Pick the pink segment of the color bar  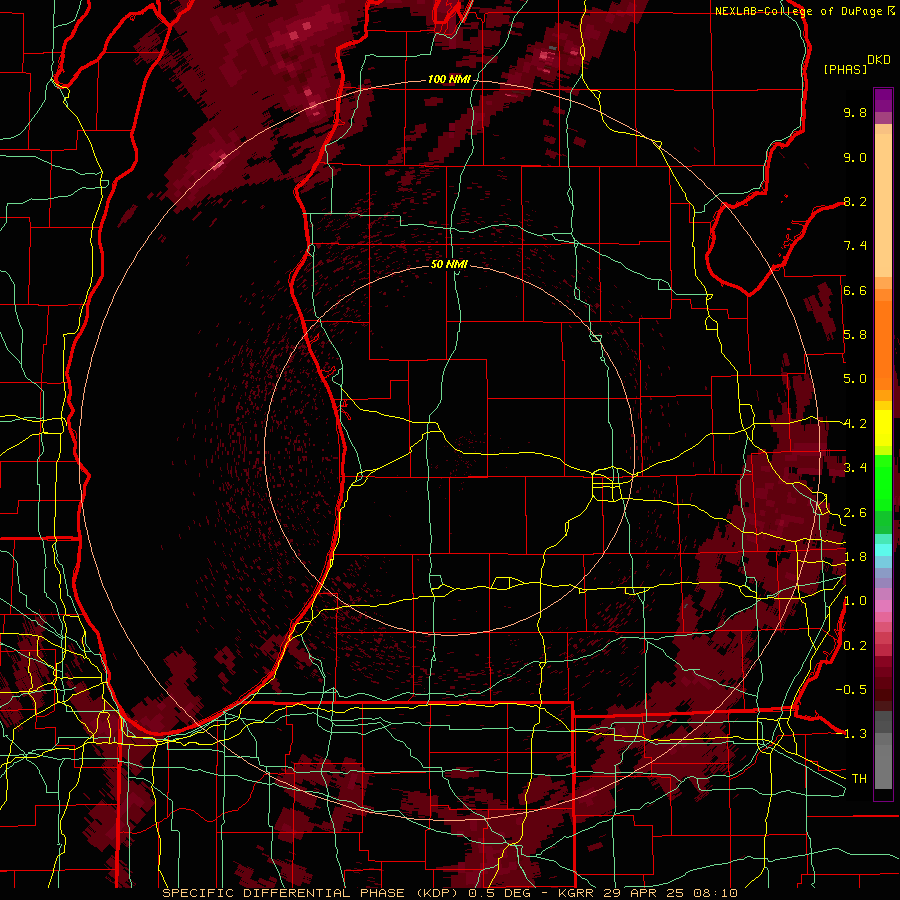click(883, 606)
